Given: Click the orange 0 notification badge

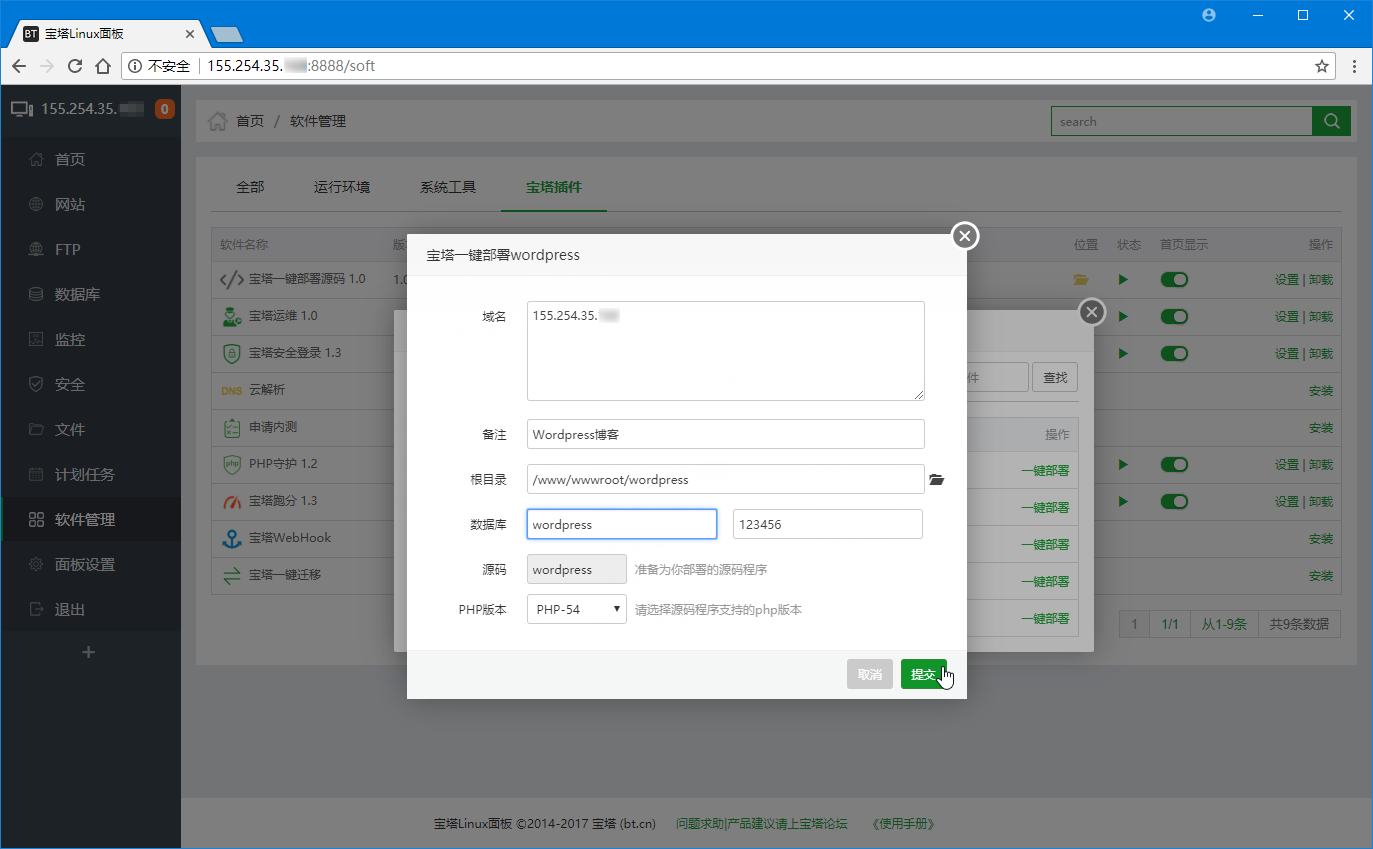Looking at the screenshot, I should coord(165,109).
